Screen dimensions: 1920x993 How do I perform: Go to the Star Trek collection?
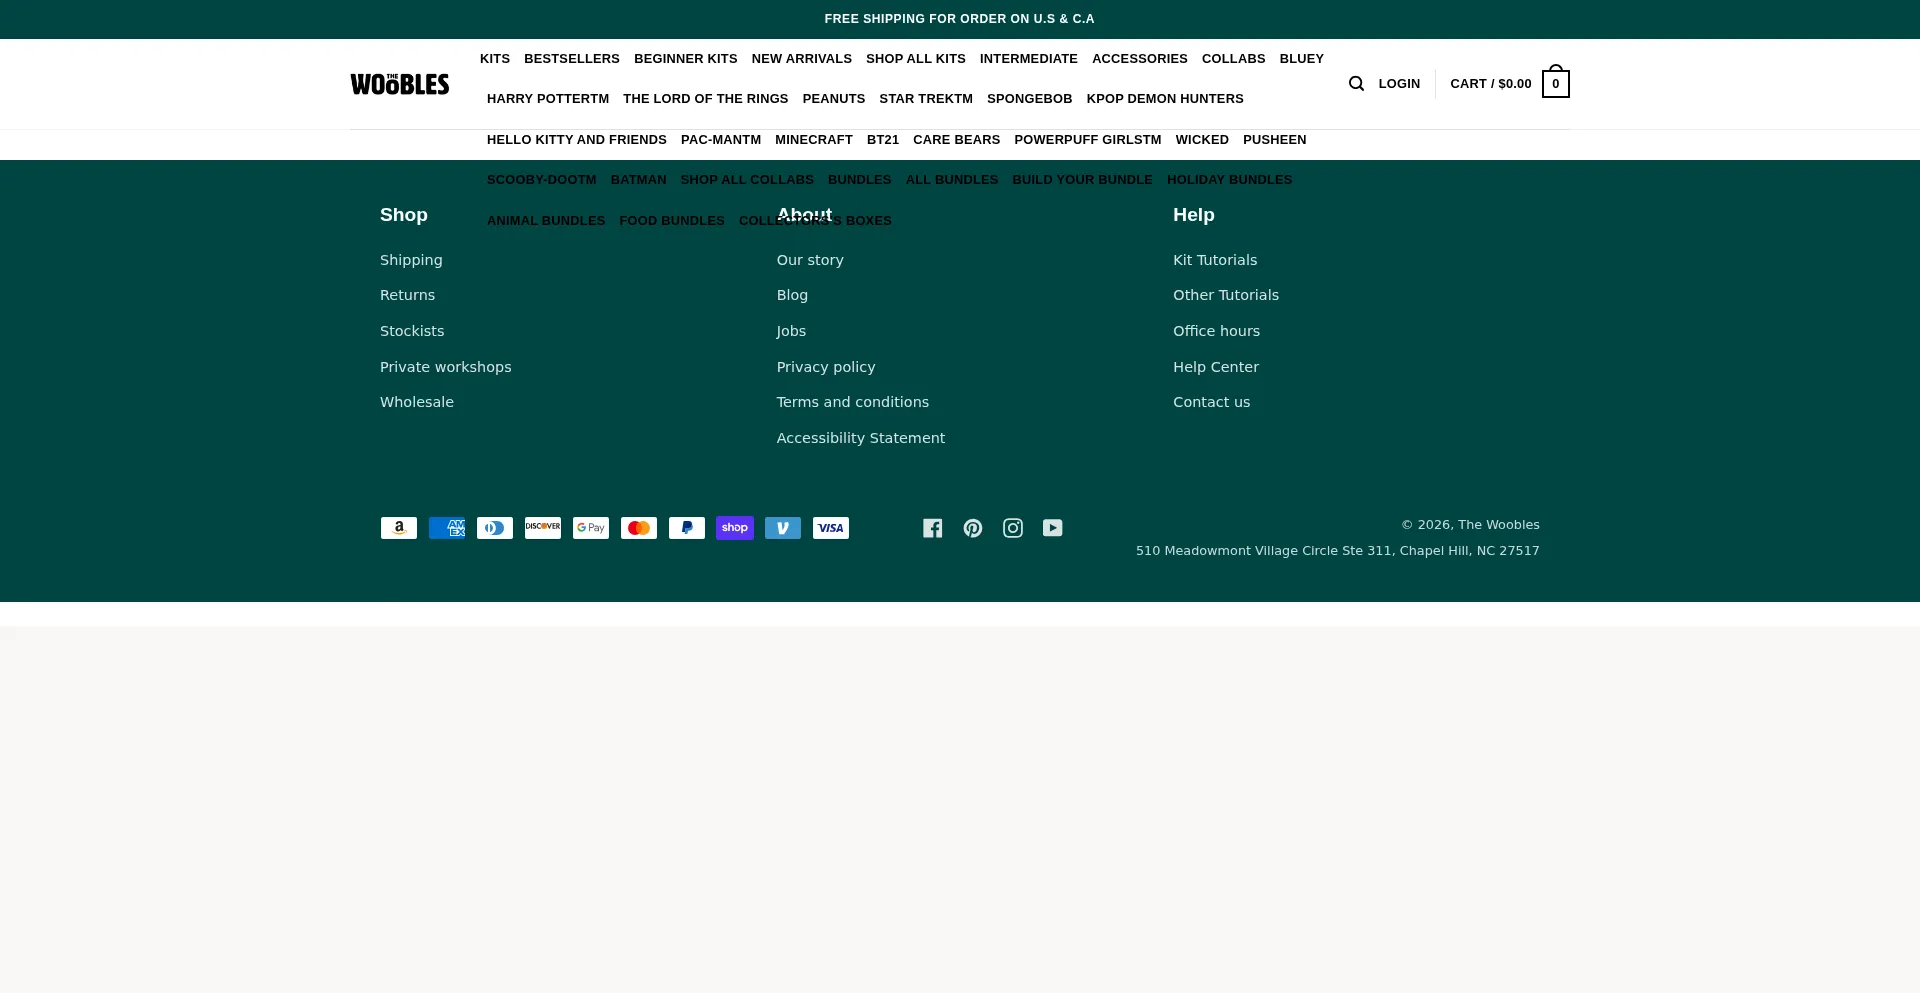point(926,99)
